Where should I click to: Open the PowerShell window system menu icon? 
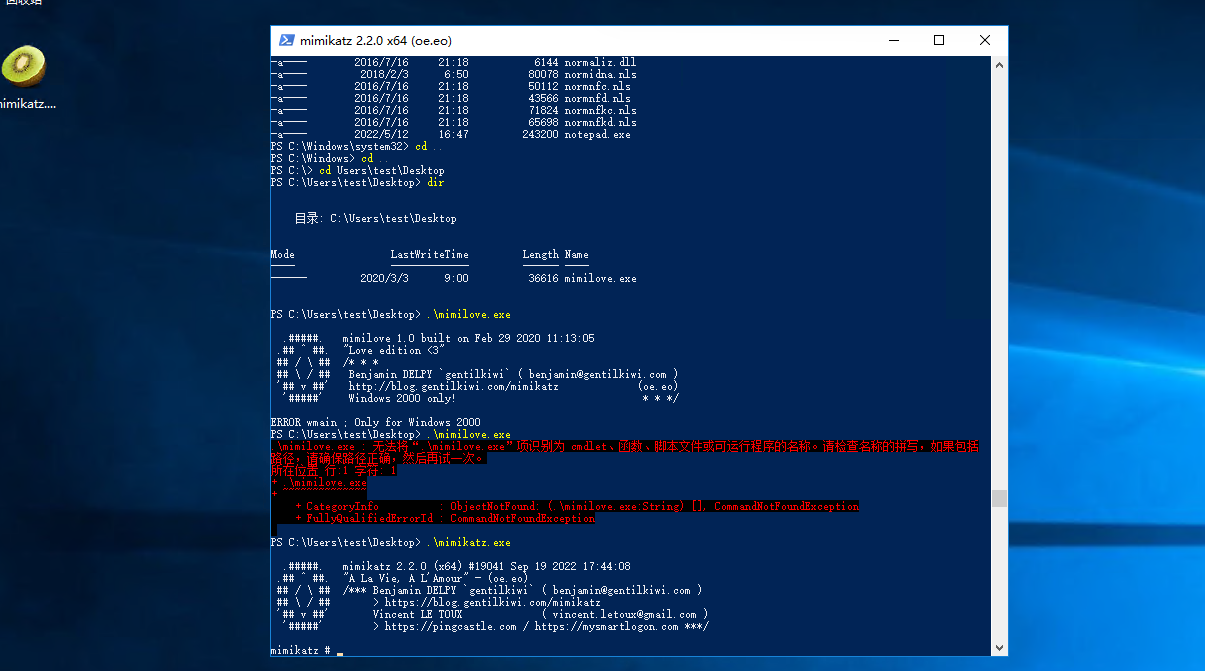click(286, 41)
